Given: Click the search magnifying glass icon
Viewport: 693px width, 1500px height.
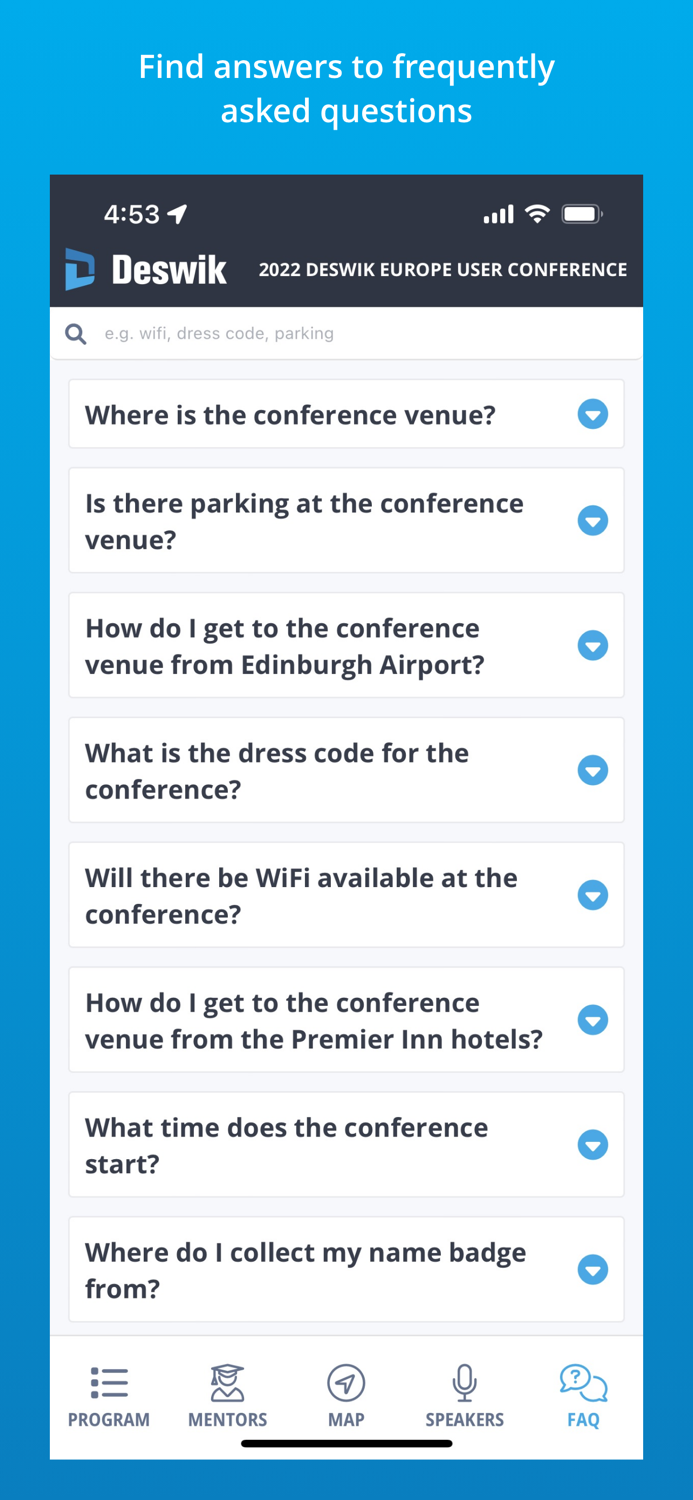Looking at the screenshot, I should pyautogui.click(x=75, y=333).
